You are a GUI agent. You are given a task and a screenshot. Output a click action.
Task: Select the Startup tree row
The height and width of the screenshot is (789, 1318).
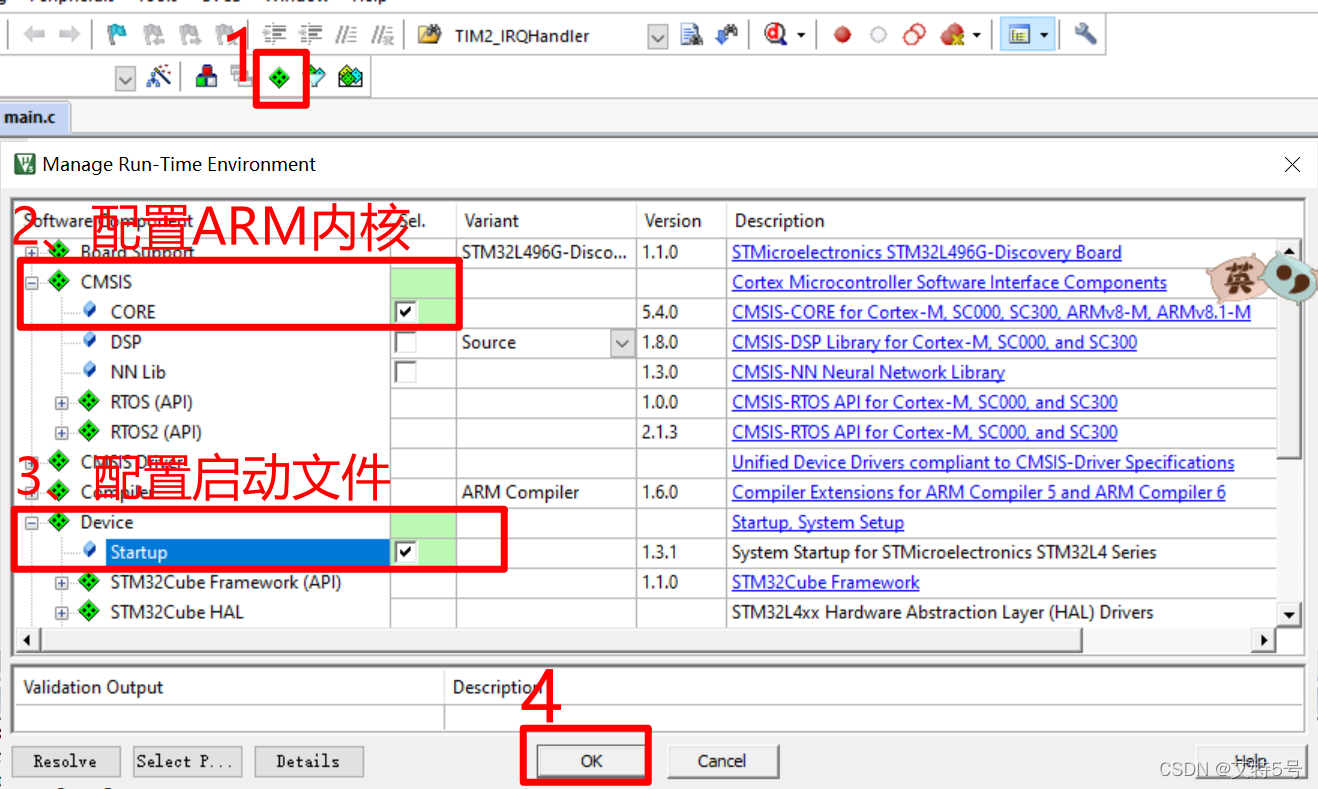click(248, 552)
